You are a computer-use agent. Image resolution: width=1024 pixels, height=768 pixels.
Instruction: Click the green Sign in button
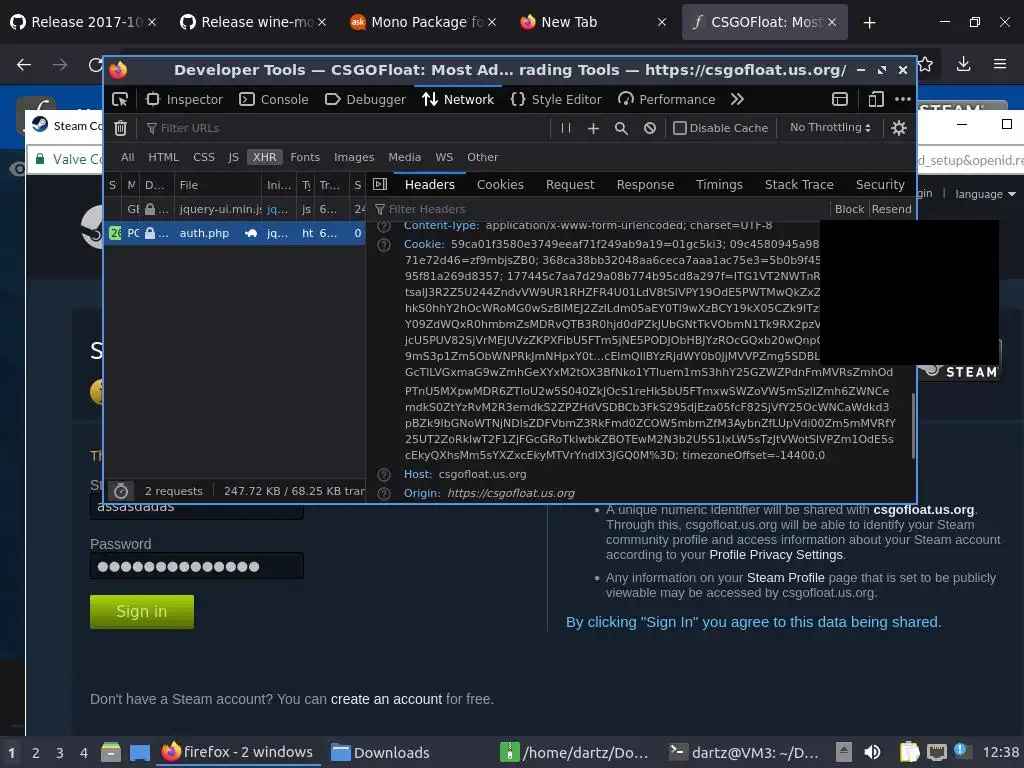[x=142, y=612]
